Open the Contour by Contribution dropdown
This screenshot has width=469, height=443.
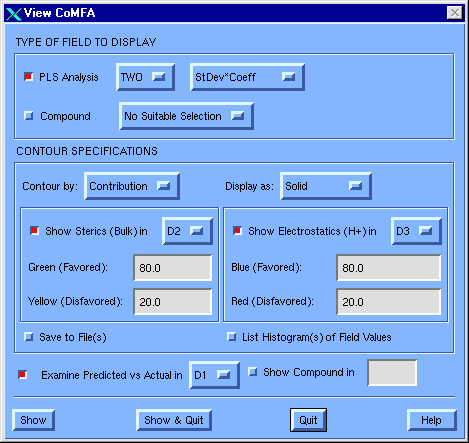click(x=132, y=186)
